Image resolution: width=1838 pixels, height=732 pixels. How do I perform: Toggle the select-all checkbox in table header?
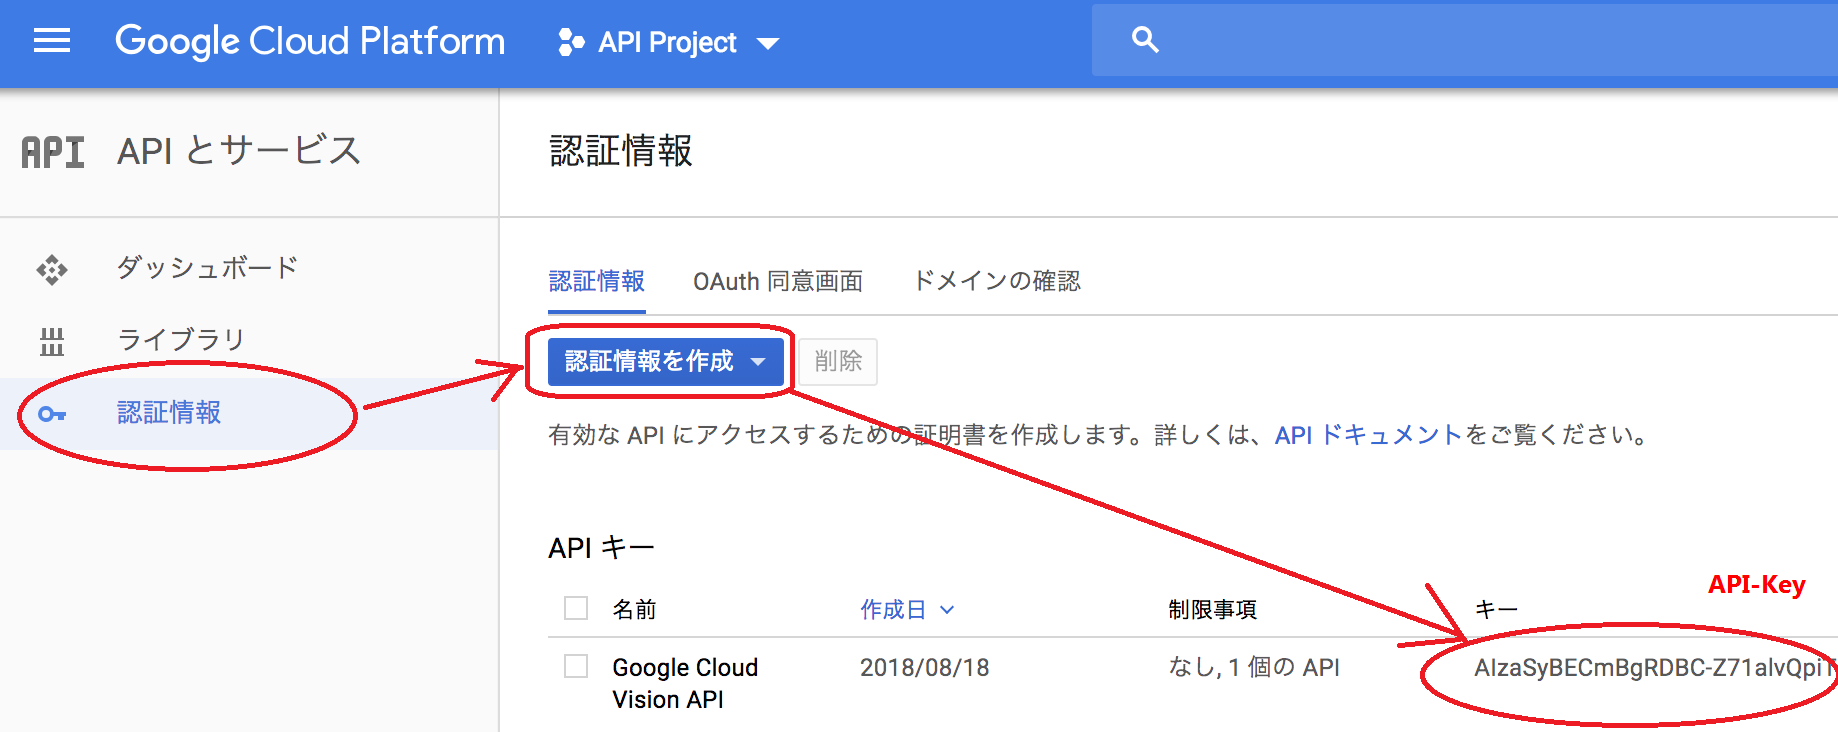pos(576,608)
